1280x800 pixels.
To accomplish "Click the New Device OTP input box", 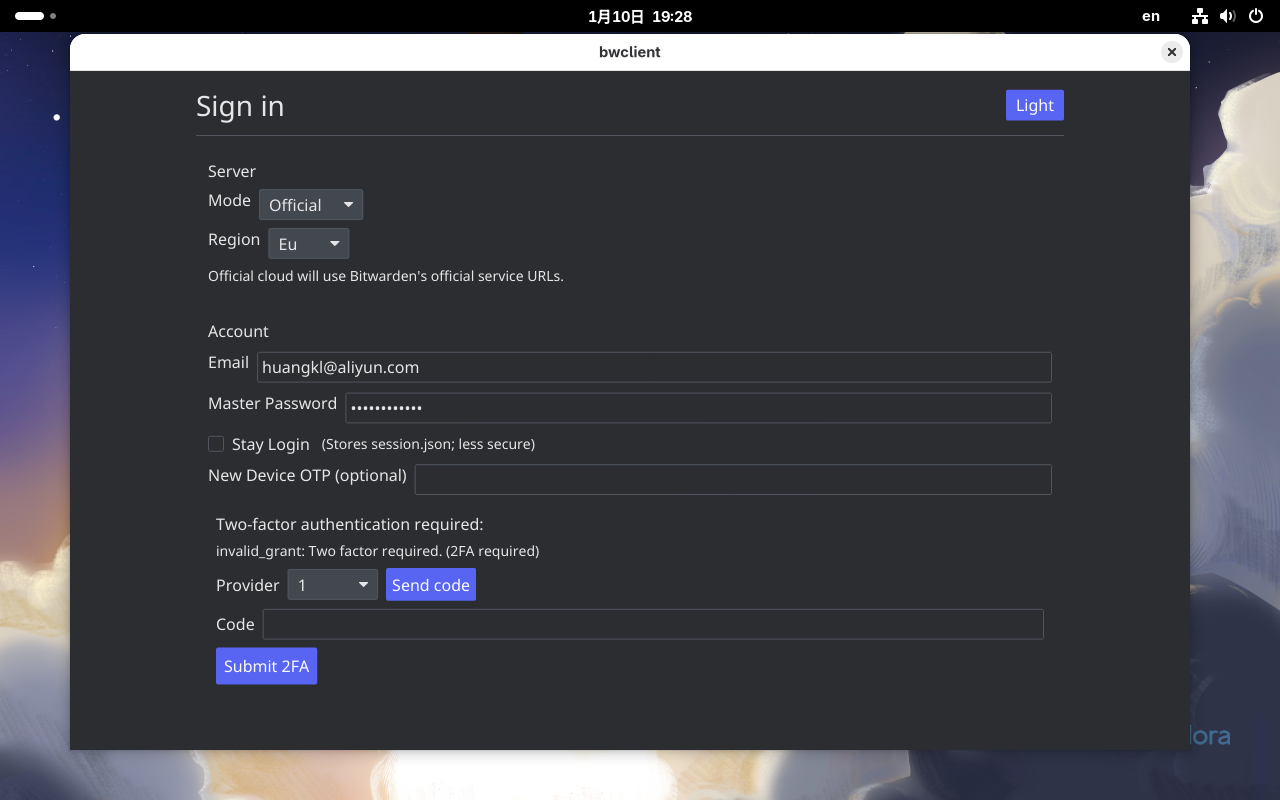I will [x=733, y=479].
